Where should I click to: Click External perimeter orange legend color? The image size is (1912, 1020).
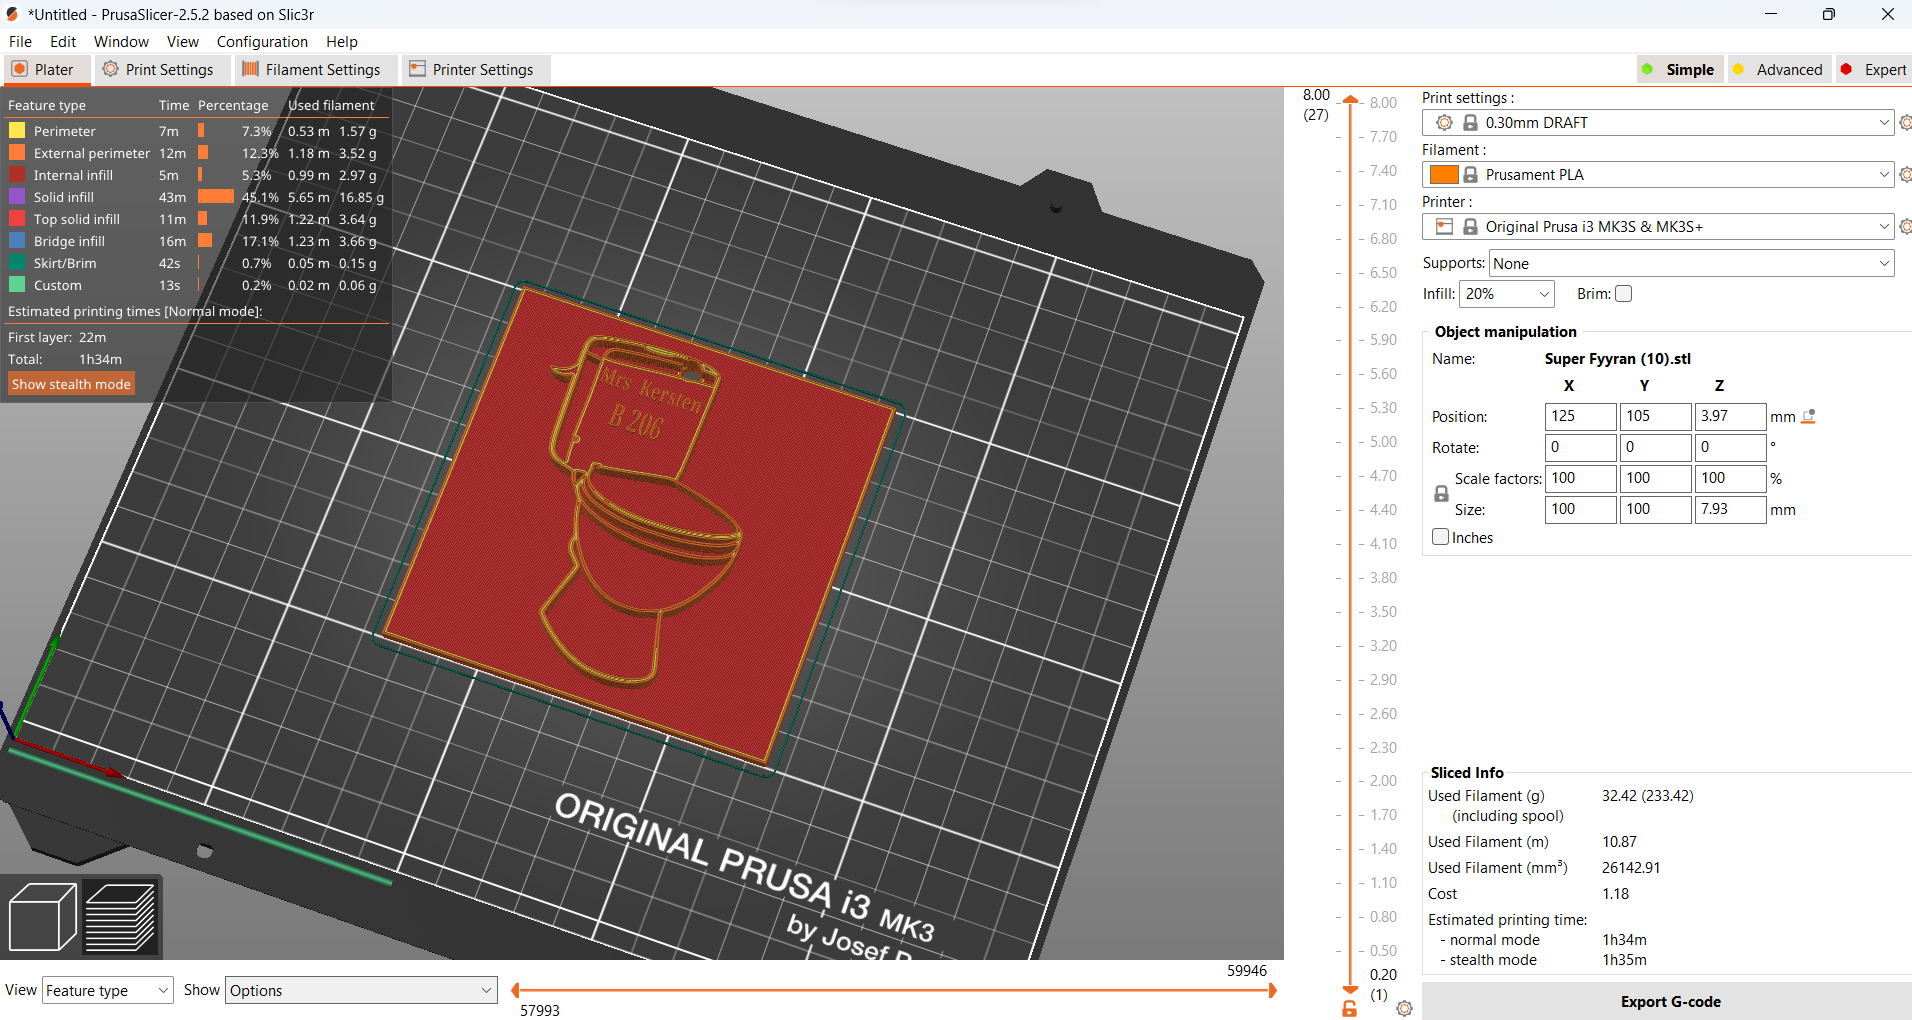[x=17, y=153]
